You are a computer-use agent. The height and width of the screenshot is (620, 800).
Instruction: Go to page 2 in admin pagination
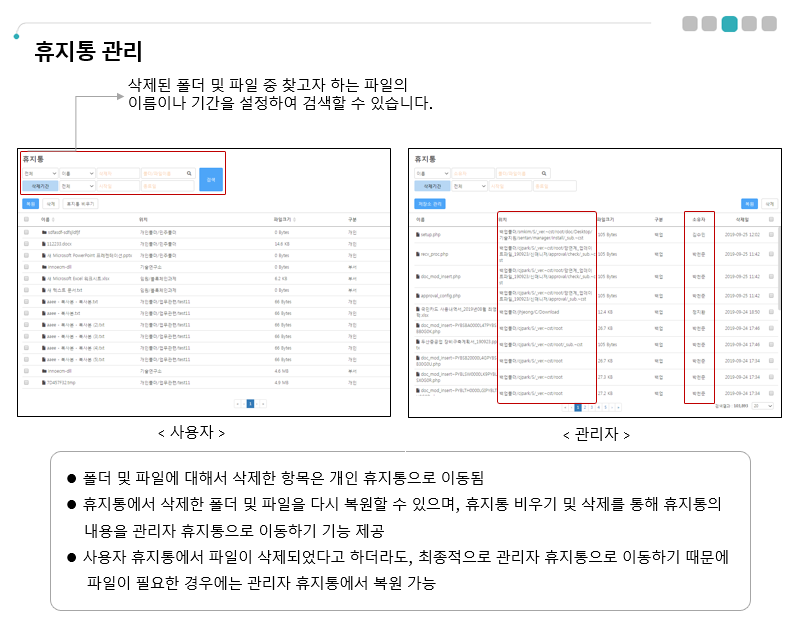585,407
